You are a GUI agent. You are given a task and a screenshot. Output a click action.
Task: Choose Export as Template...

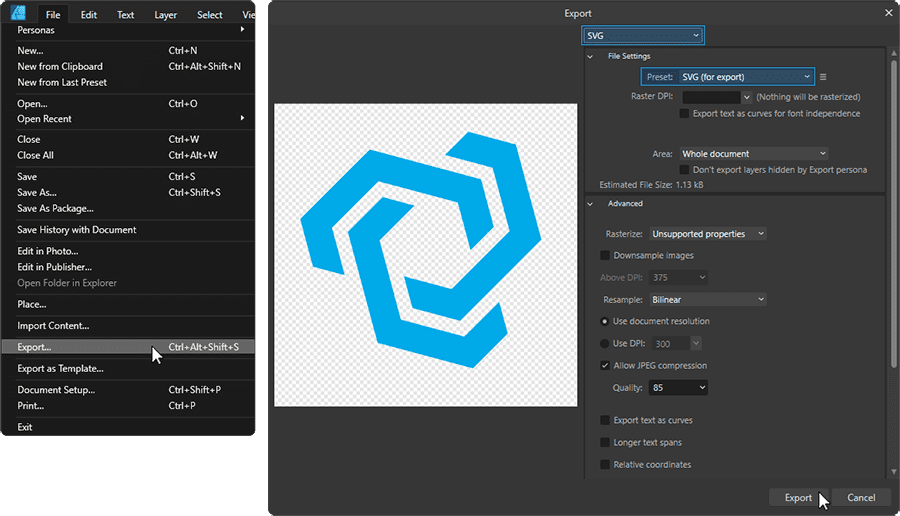click(x=128, y=369)
